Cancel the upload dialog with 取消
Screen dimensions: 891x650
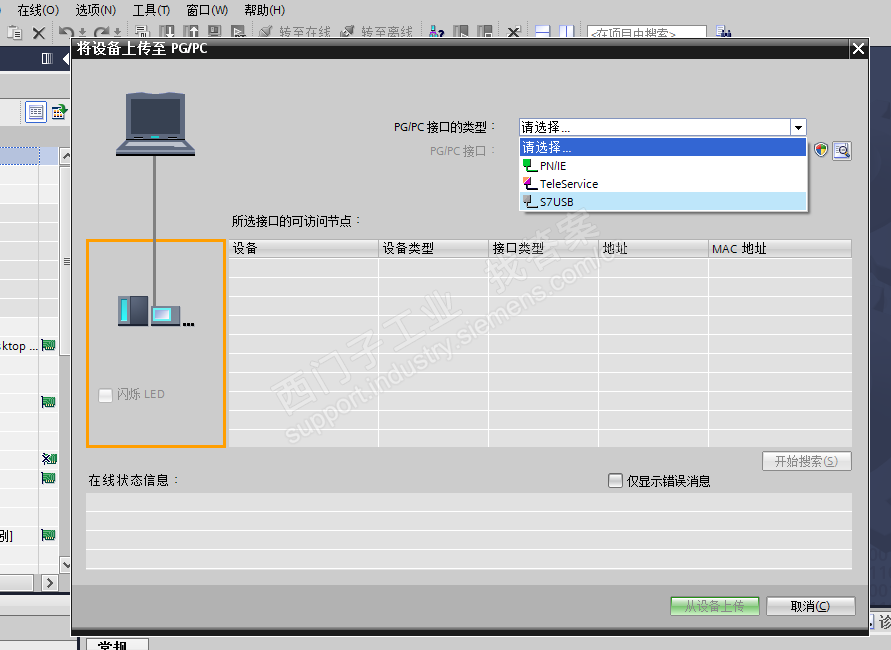coord(810,606)
